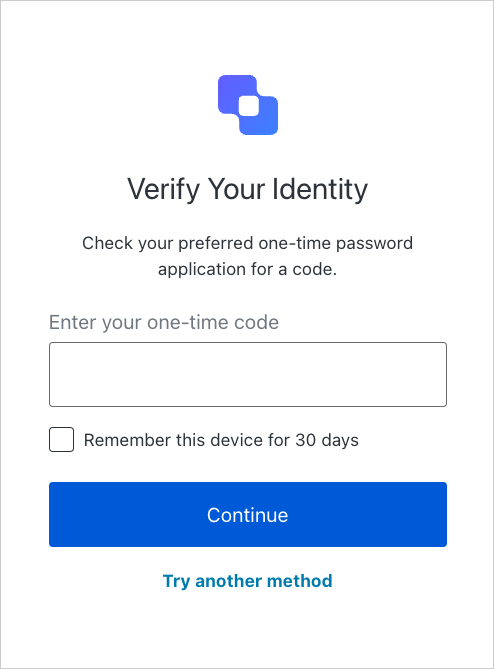Click the one-time code input field
Screen dimensions: 494x669
click(x=248, y=374)
